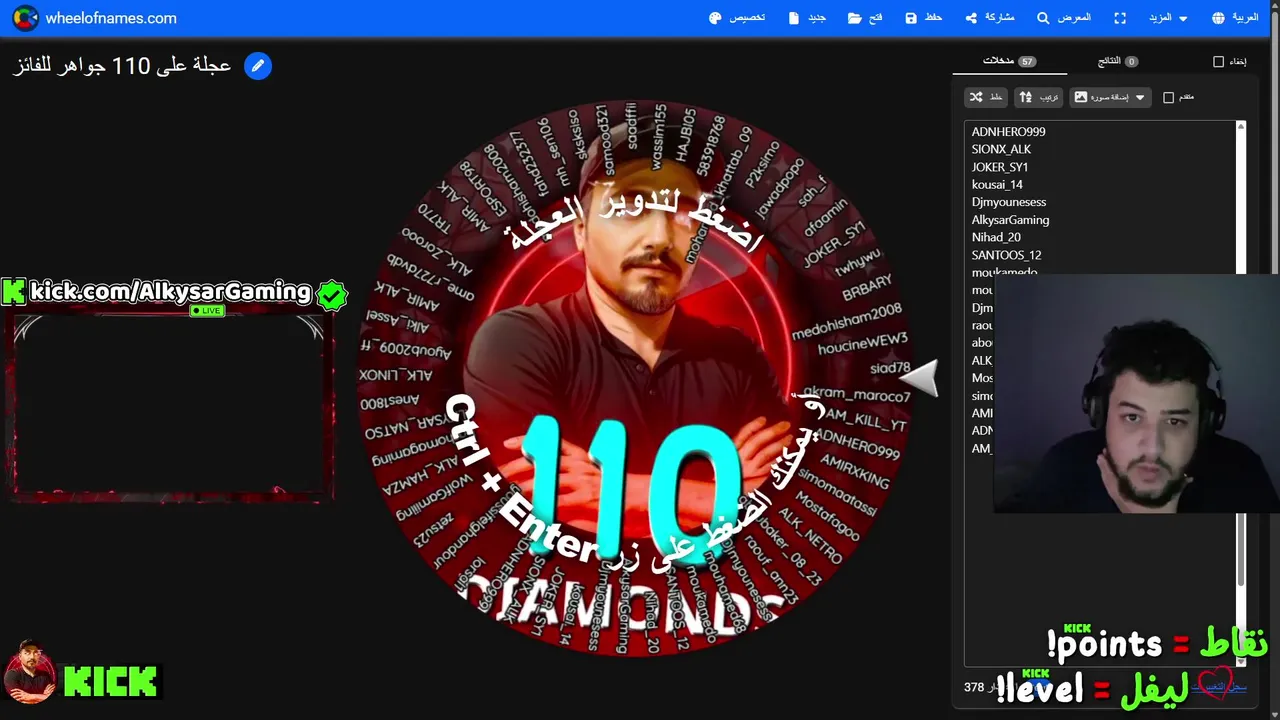The height and width of the screenshot is (720, 1280).
Task: Switch to the مدخلات entries tab
Action: pyautogui.click(x=1009, y=61)
